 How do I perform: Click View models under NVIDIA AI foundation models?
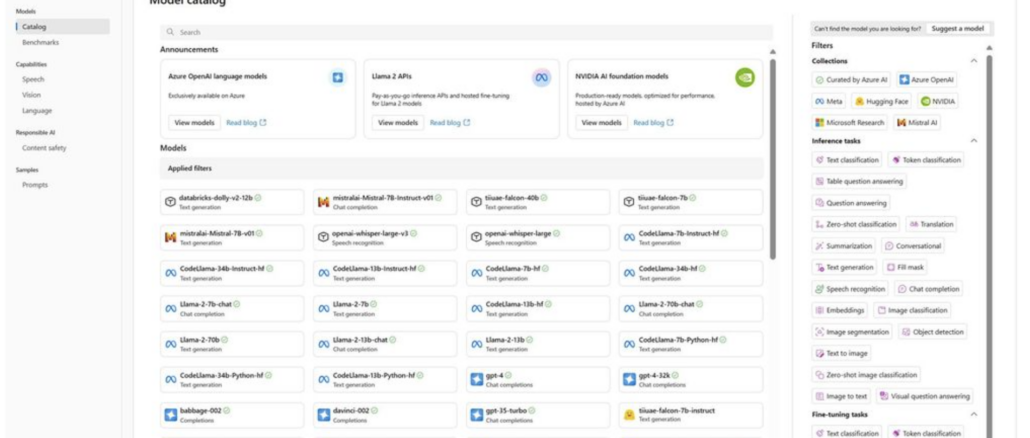tap(601, 122)
